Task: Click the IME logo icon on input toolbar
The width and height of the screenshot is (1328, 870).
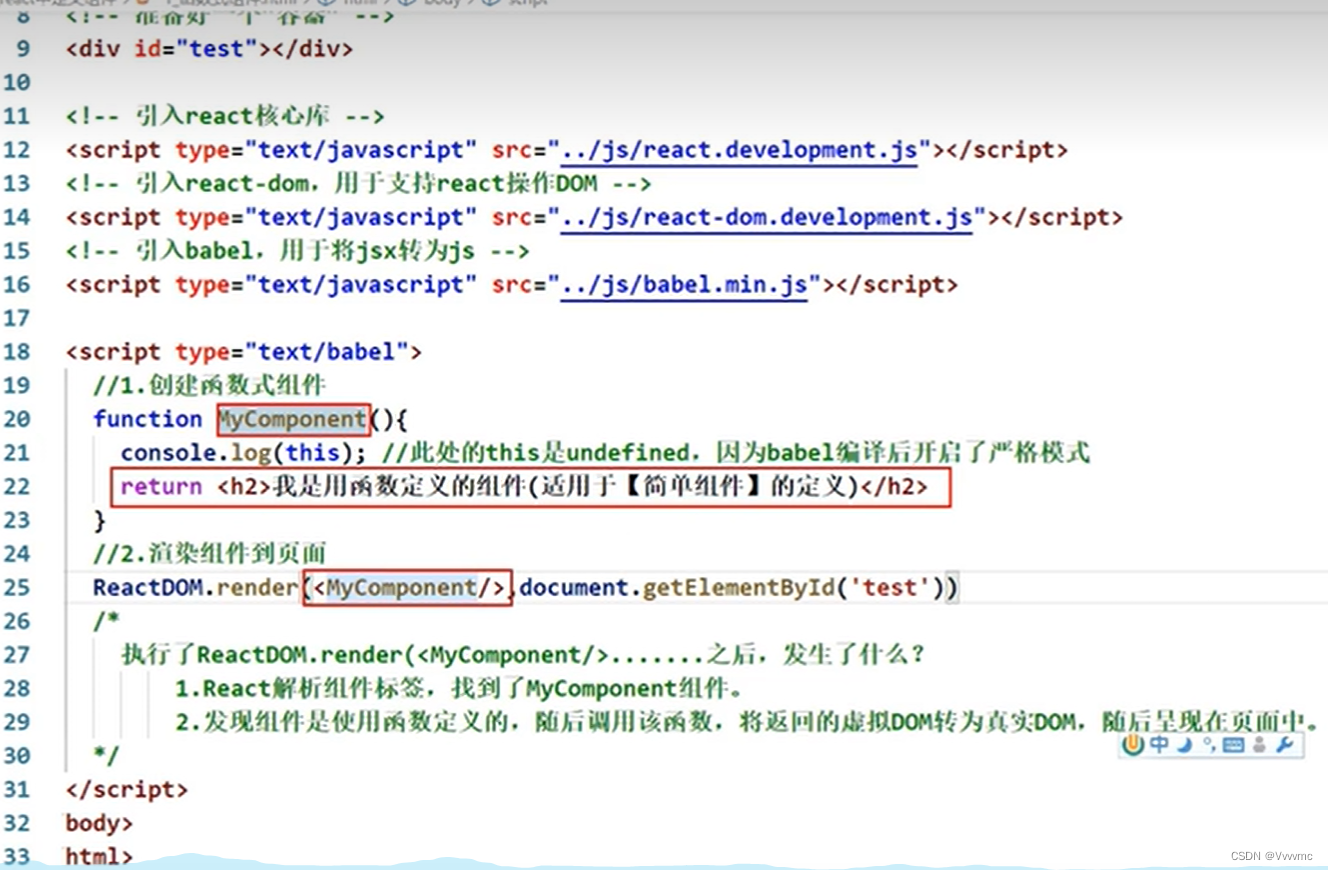Action: (1133, 745)
